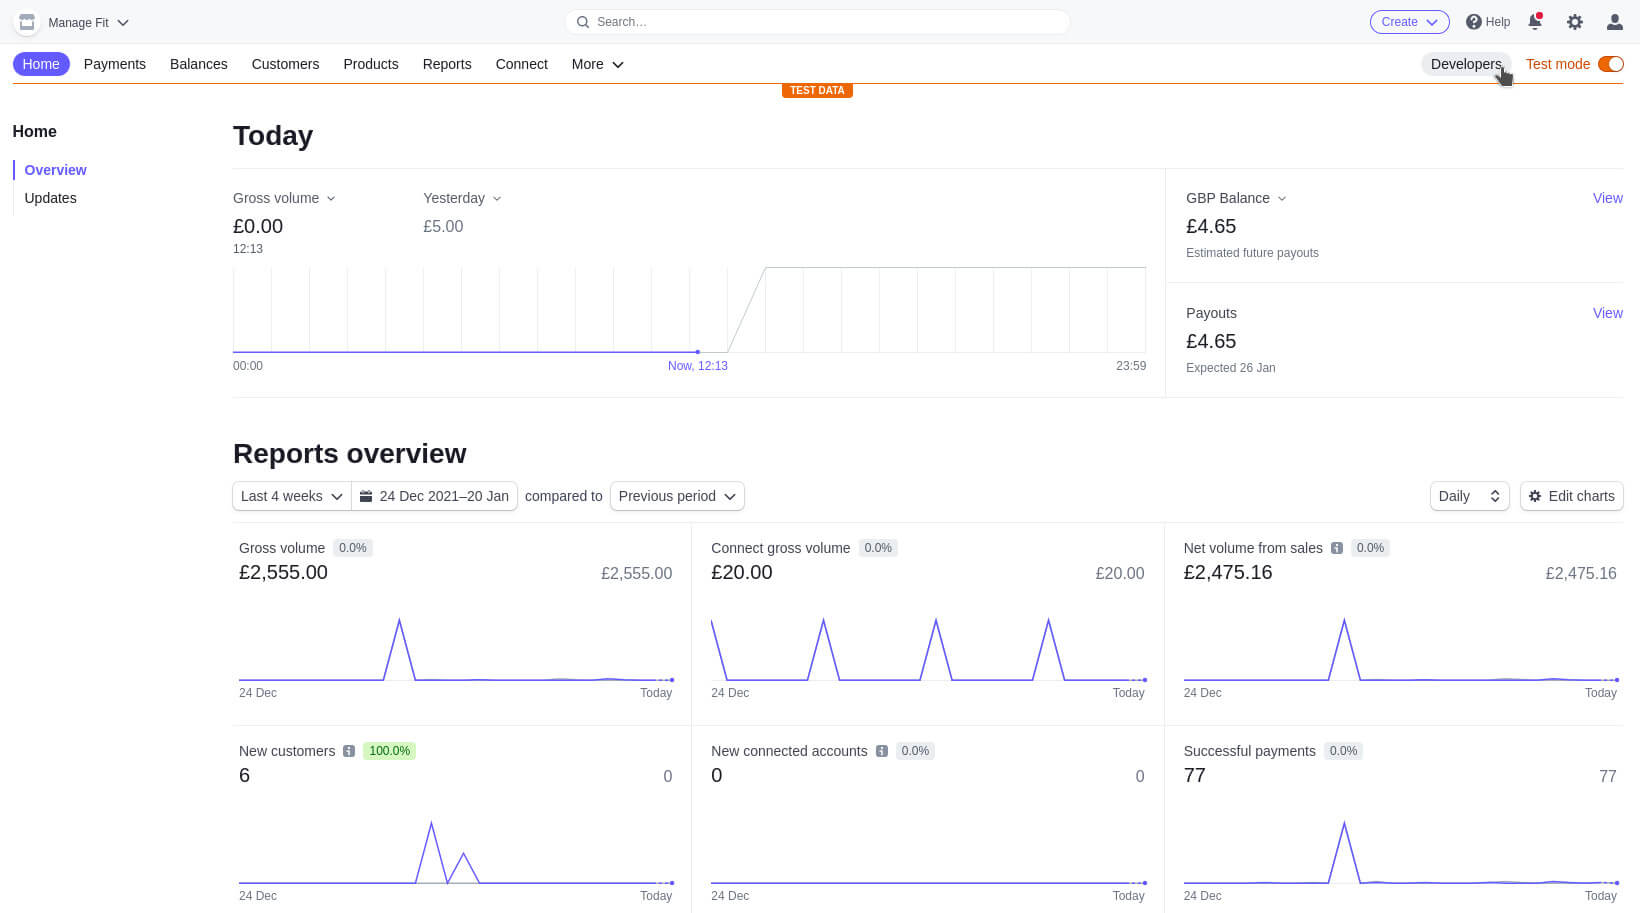
Task: Click the Yesterday £5.00 value
Action: [x=443, y=227]
